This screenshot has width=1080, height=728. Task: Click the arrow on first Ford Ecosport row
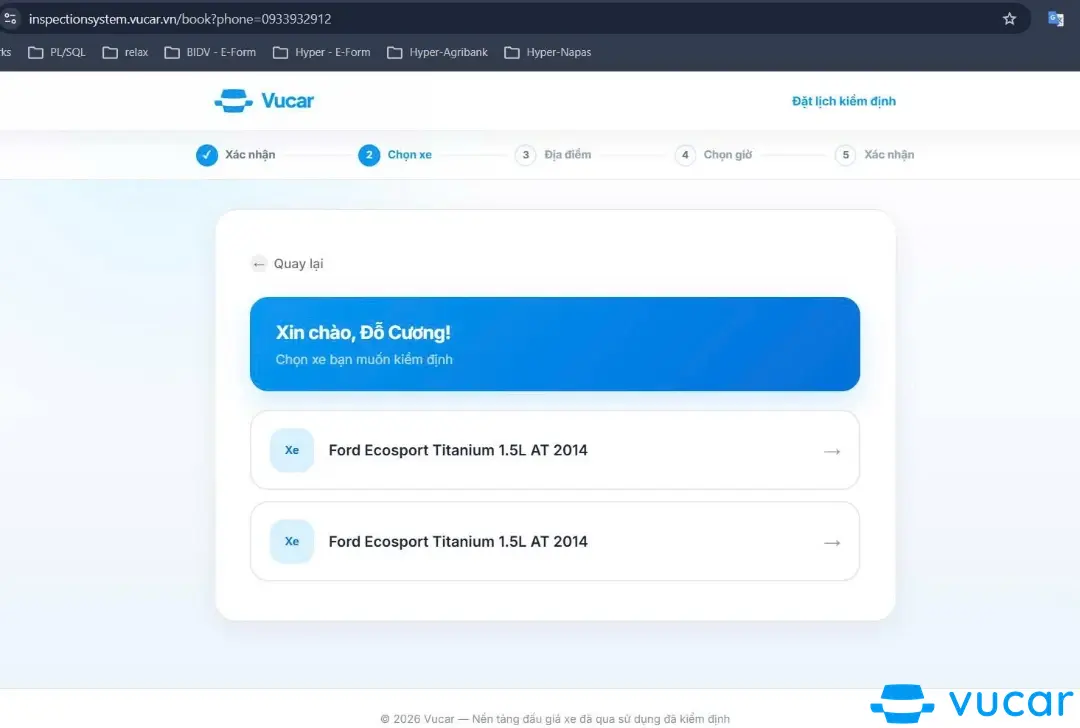point(832,452)
